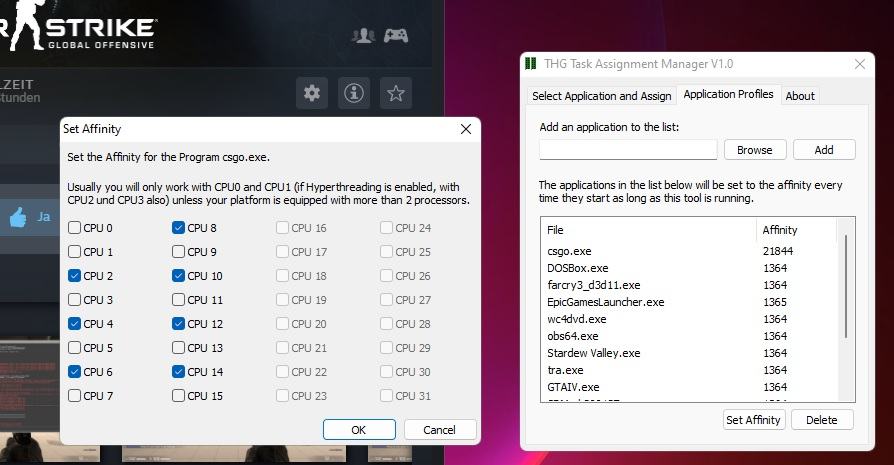Cancel the Set Affinity dialog

440,430
